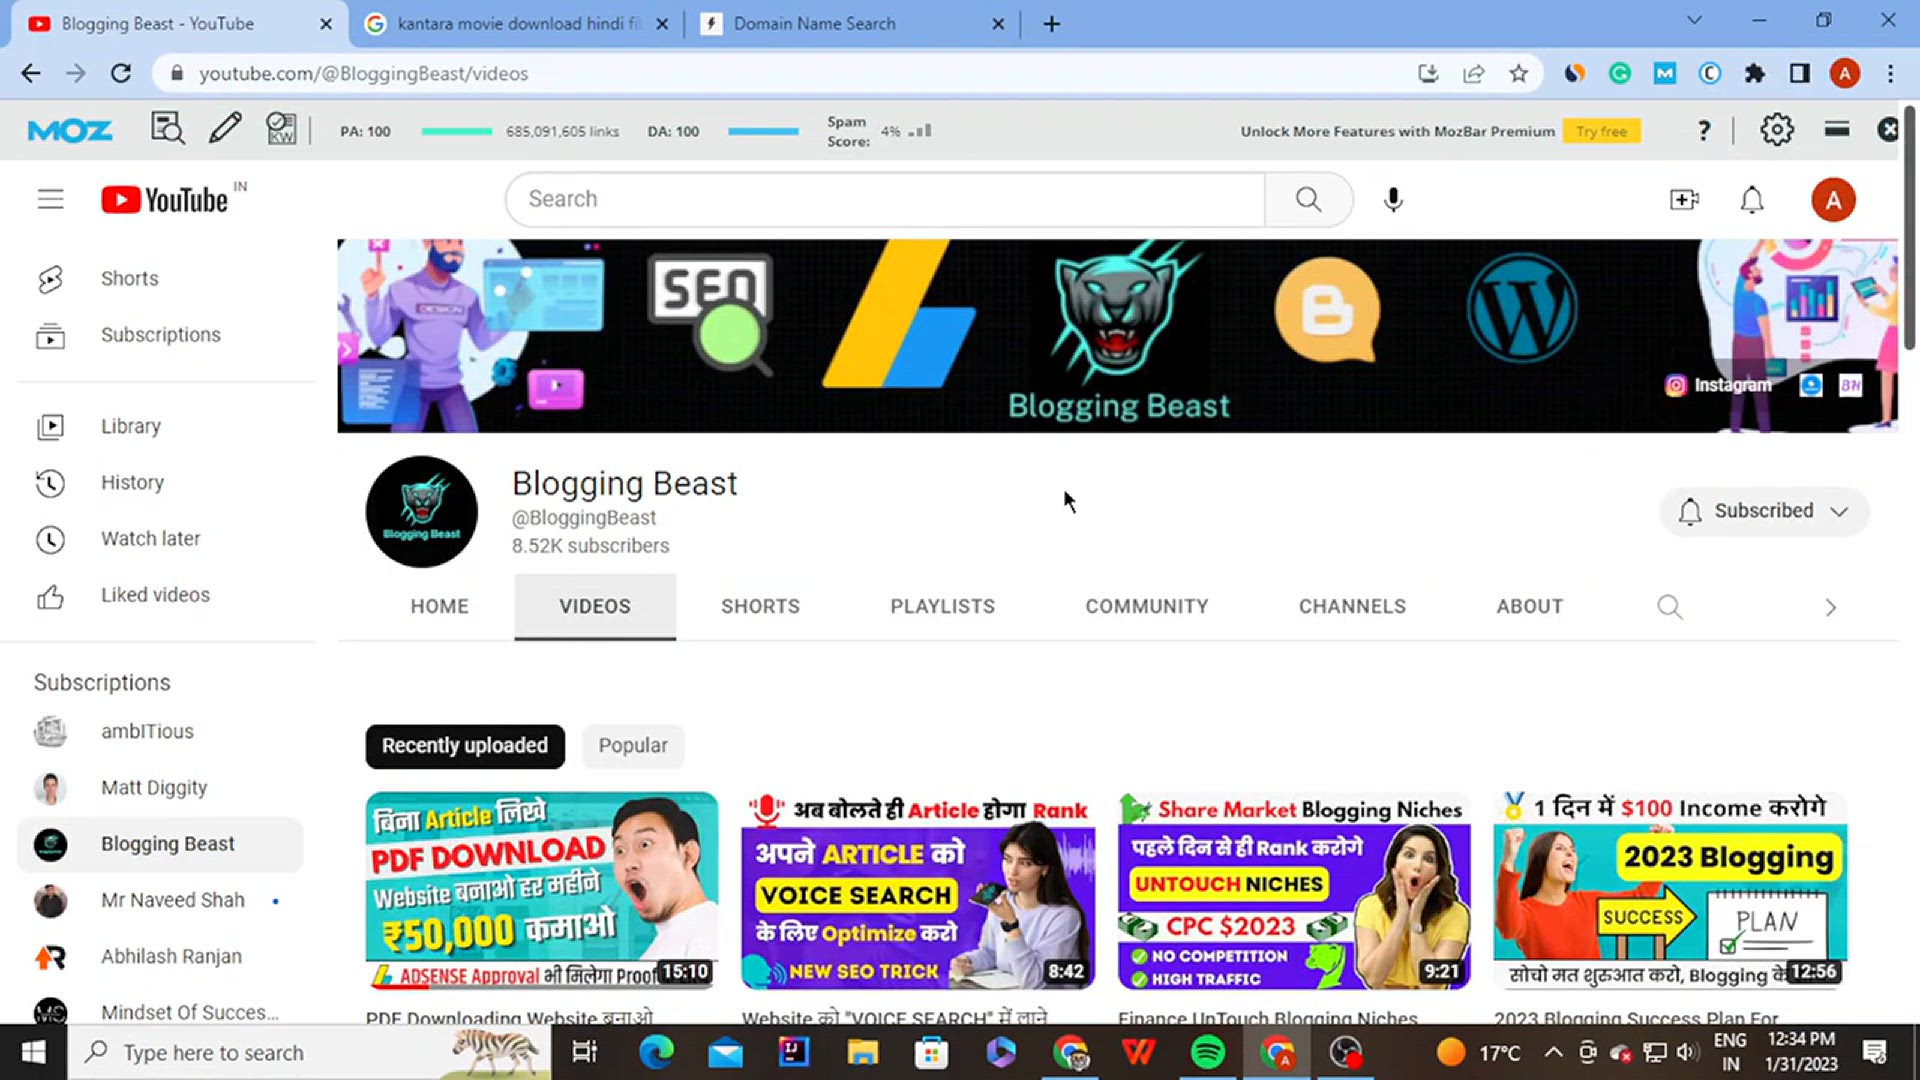Reload the current page

(121, 73)
